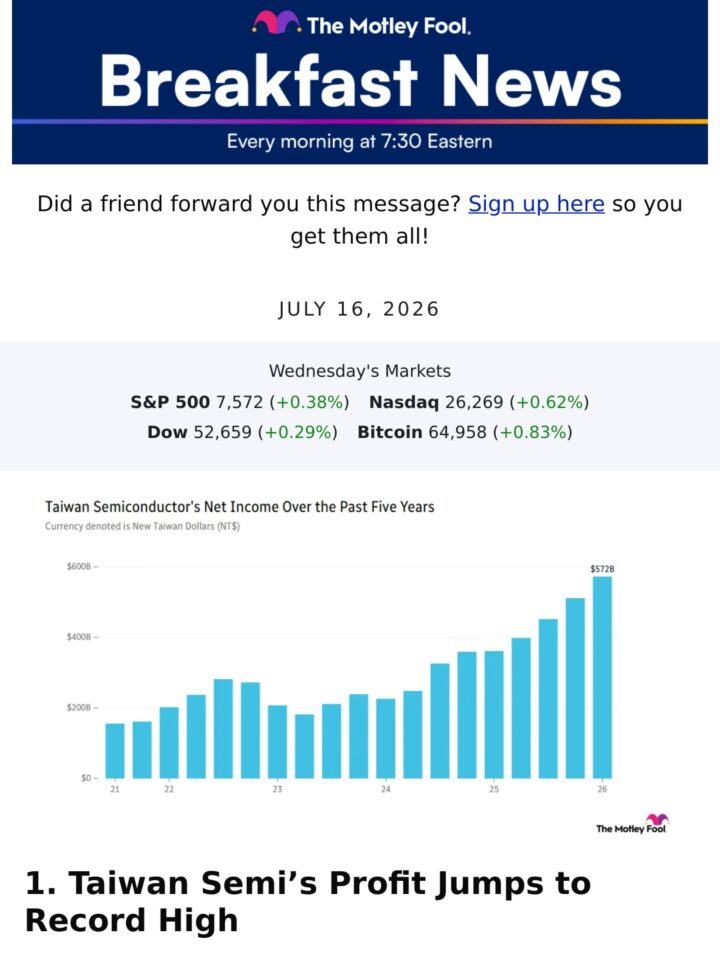Click the Breakfast News banner title
The width and height of the screenshot is (720, 960).
361,81
